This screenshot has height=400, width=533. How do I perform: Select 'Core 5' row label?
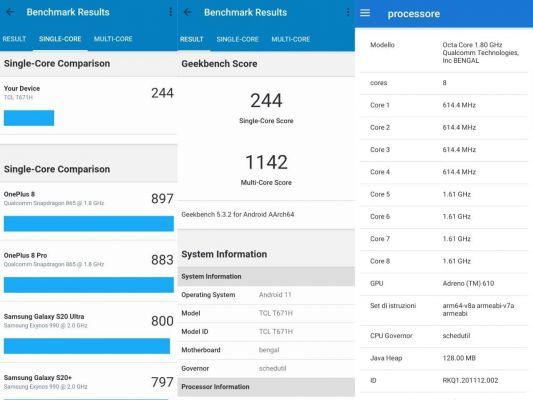pyautogui.click(x=380, y=194)
